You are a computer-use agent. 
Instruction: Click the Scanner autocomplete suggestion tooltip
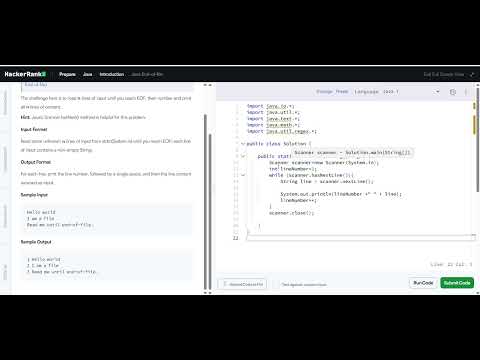353,152
